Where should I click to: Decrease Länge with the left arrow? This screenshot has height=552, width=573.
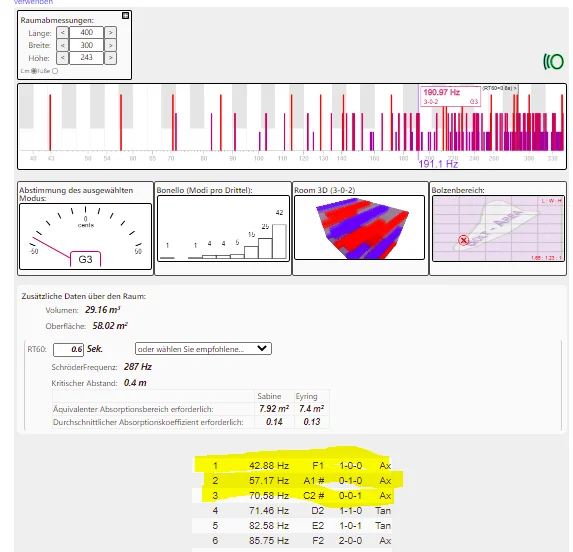point(62,33)
